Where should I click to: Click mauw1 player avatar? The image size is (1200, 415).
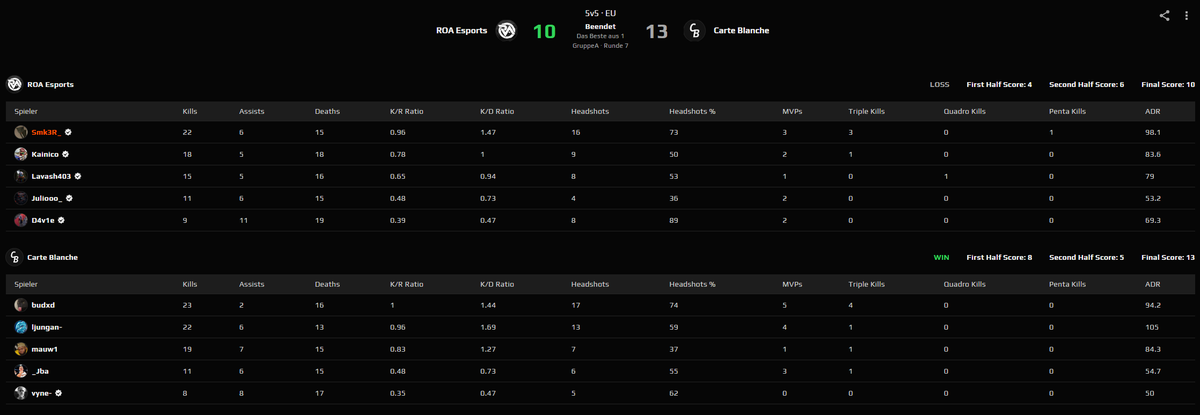pyautogui.click(x=21, y=349)
